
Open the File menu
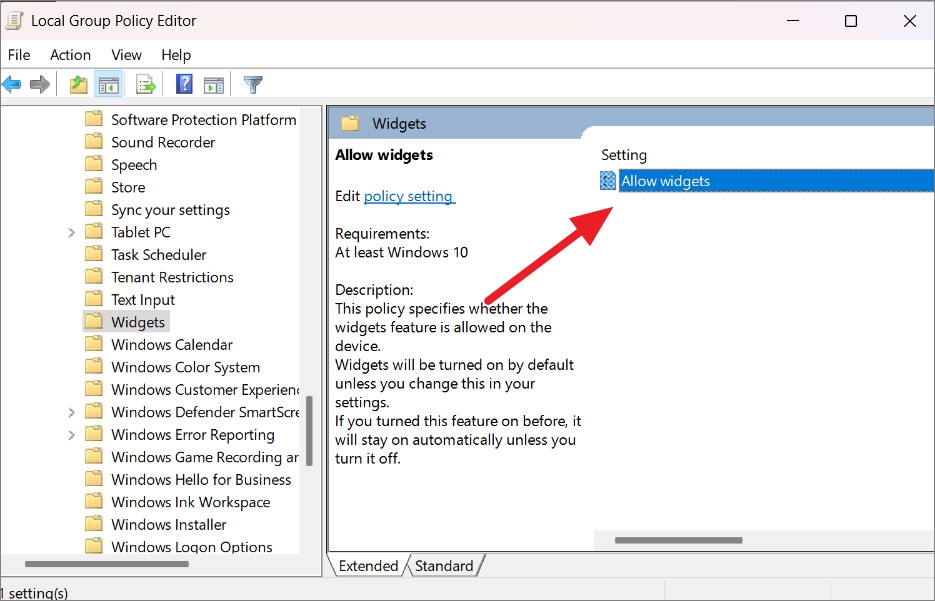[19, 55]
